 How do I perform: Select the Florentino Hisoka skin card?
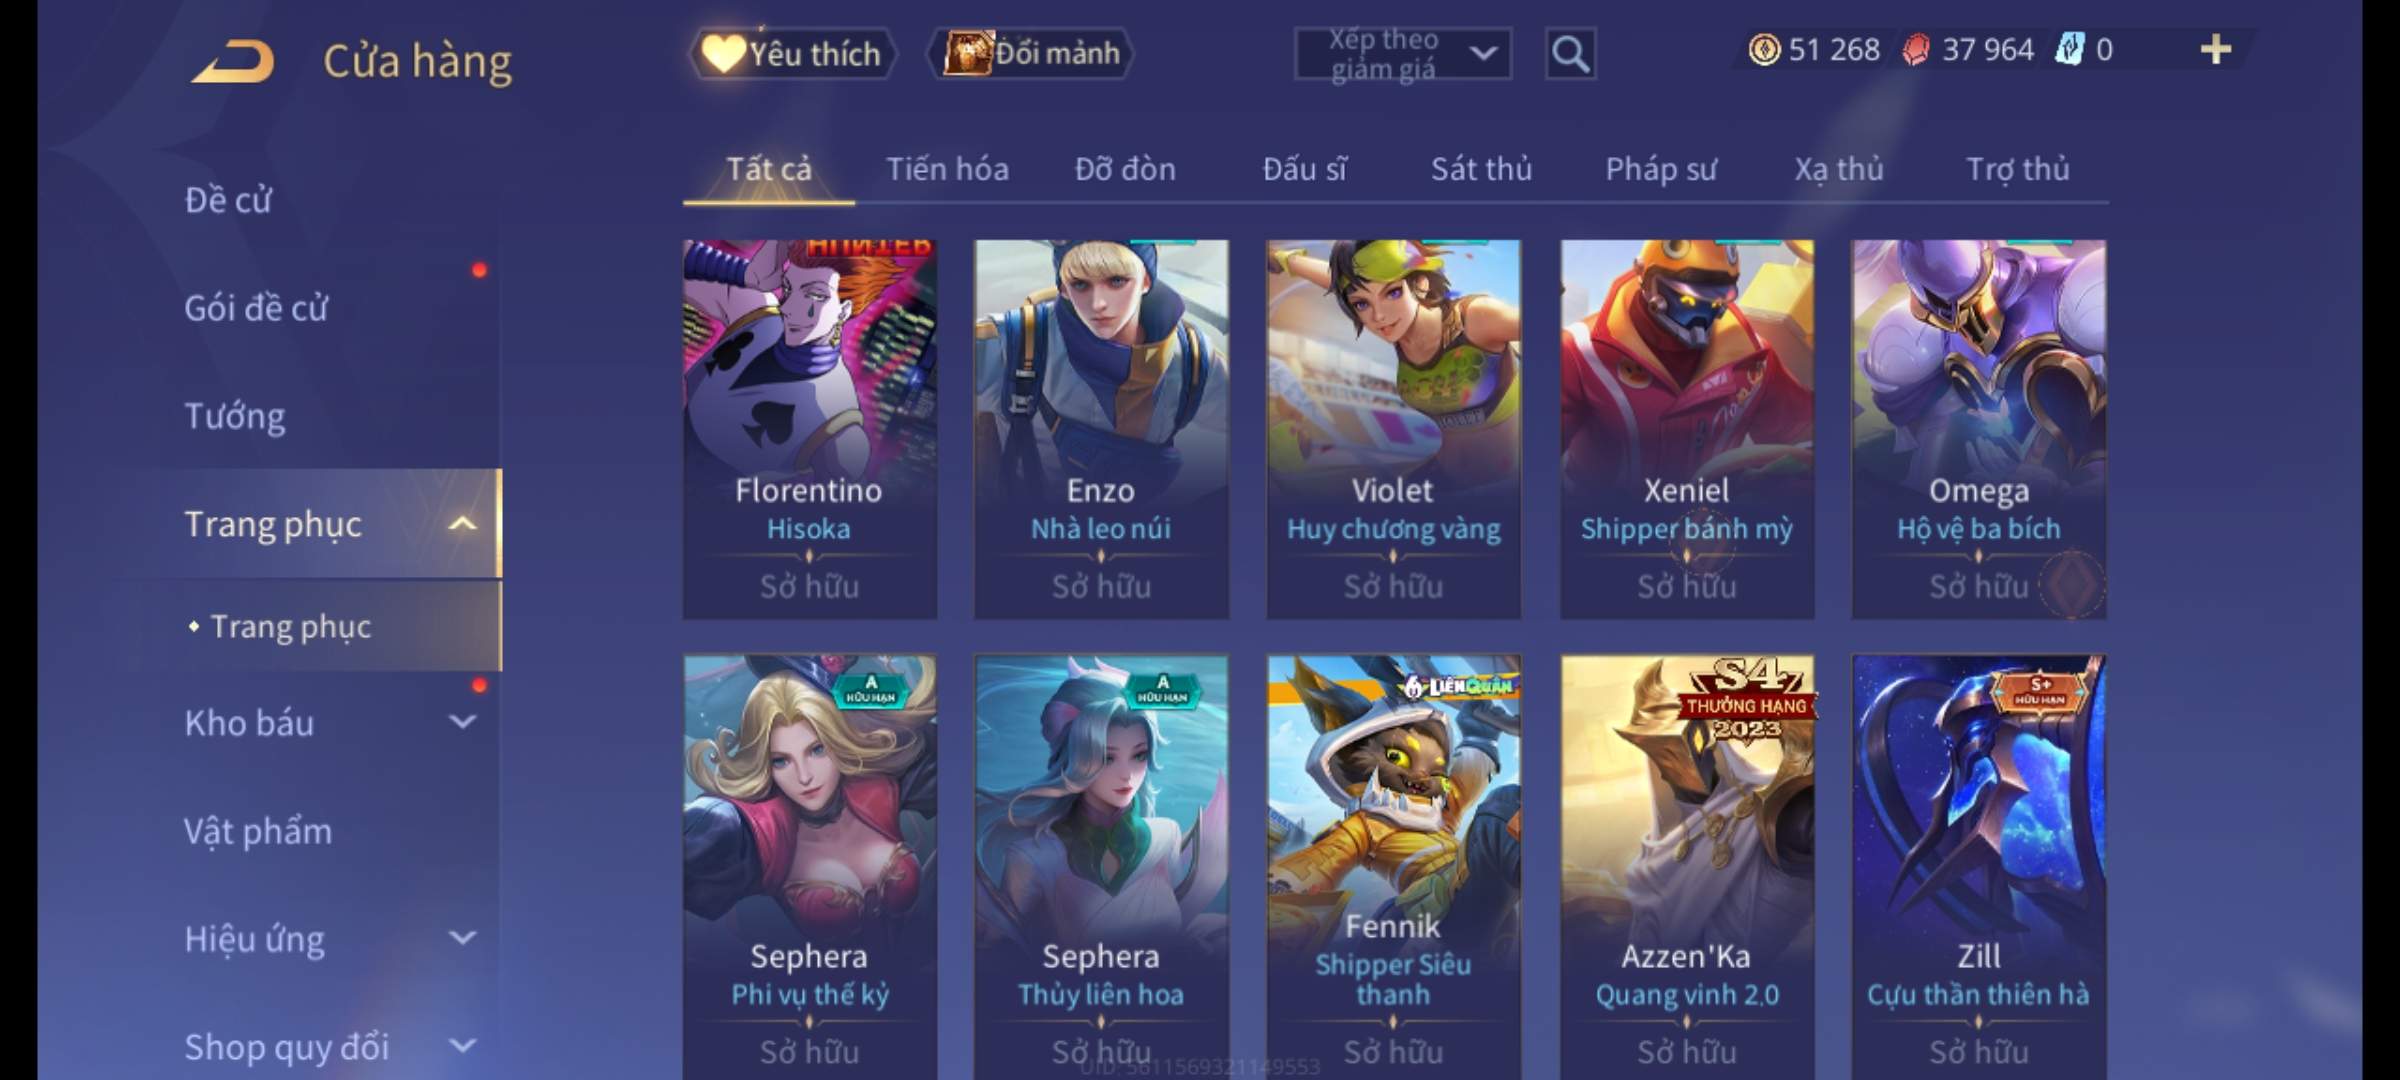(x=809, y=429)
